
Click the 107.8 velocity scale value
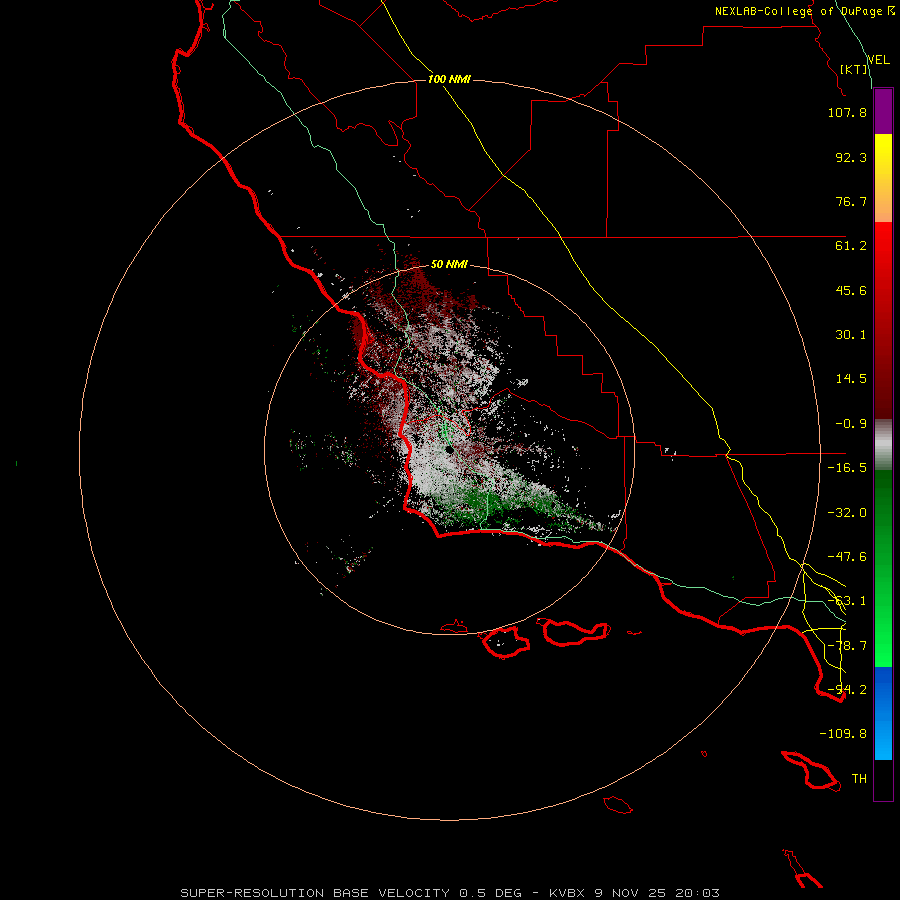click(847, 112)
